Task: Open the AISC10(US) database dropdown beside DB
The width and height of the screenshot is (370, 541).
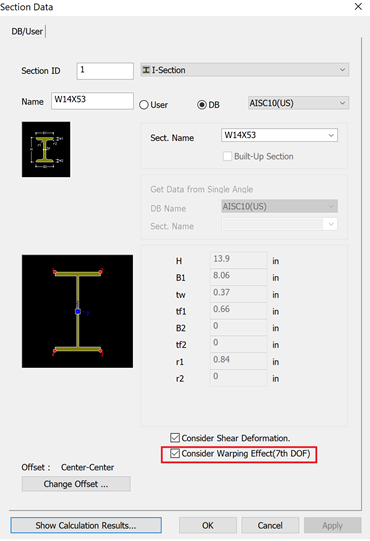Action: (299, 103)
